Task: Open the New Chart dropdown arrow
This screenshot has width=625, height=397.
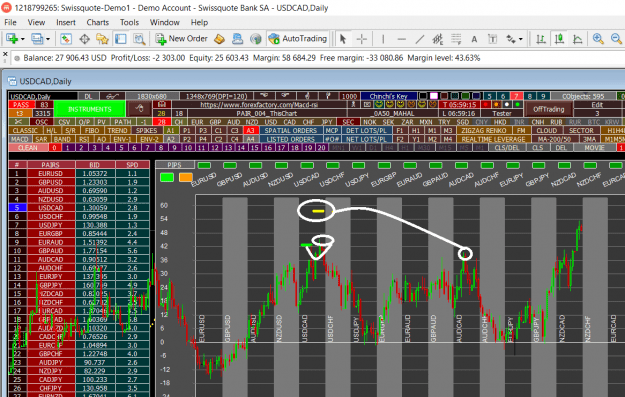Action: [x=22, y=39]
